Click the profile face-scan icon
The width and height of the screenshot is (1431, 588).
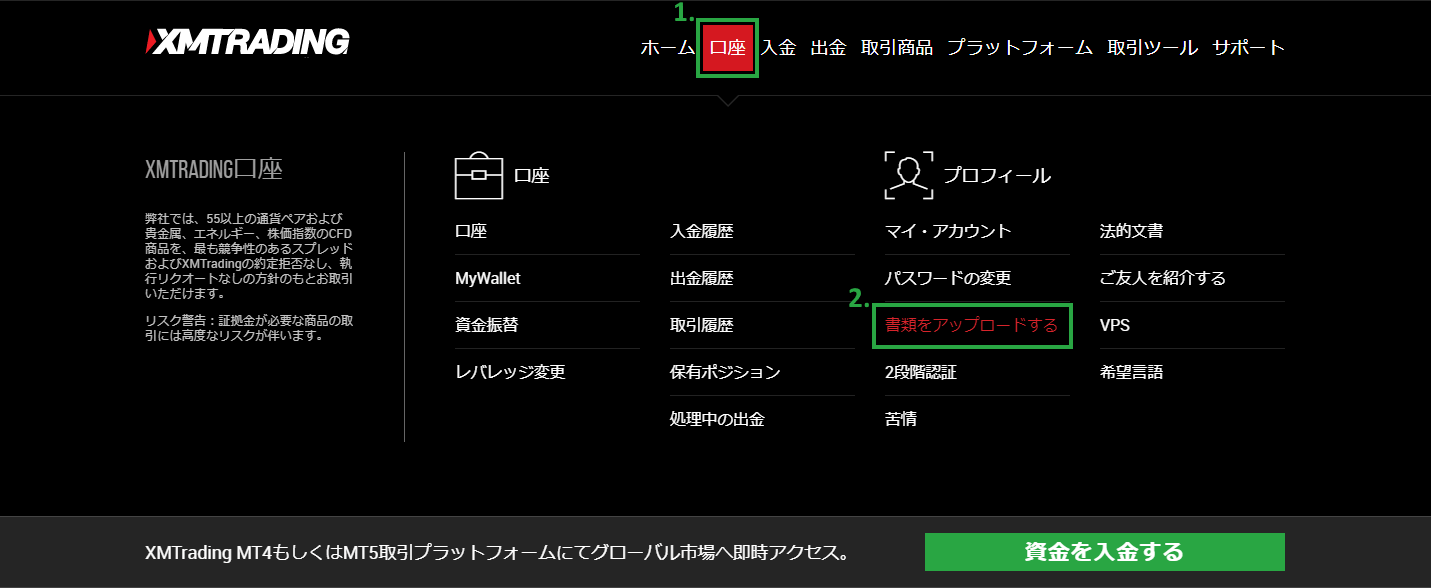click(908, 176)
